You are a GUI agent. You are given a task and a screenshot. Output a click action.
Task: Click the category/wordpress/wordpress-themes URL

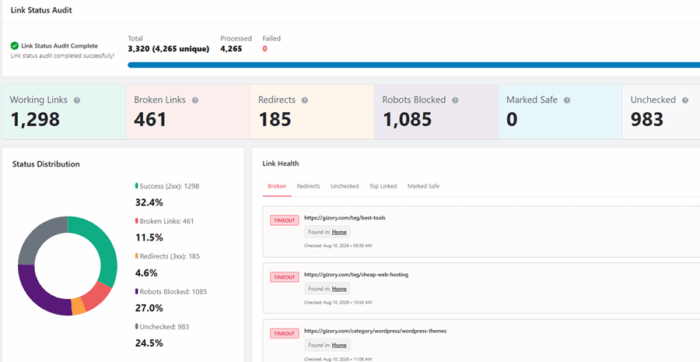tap(375, 331)
